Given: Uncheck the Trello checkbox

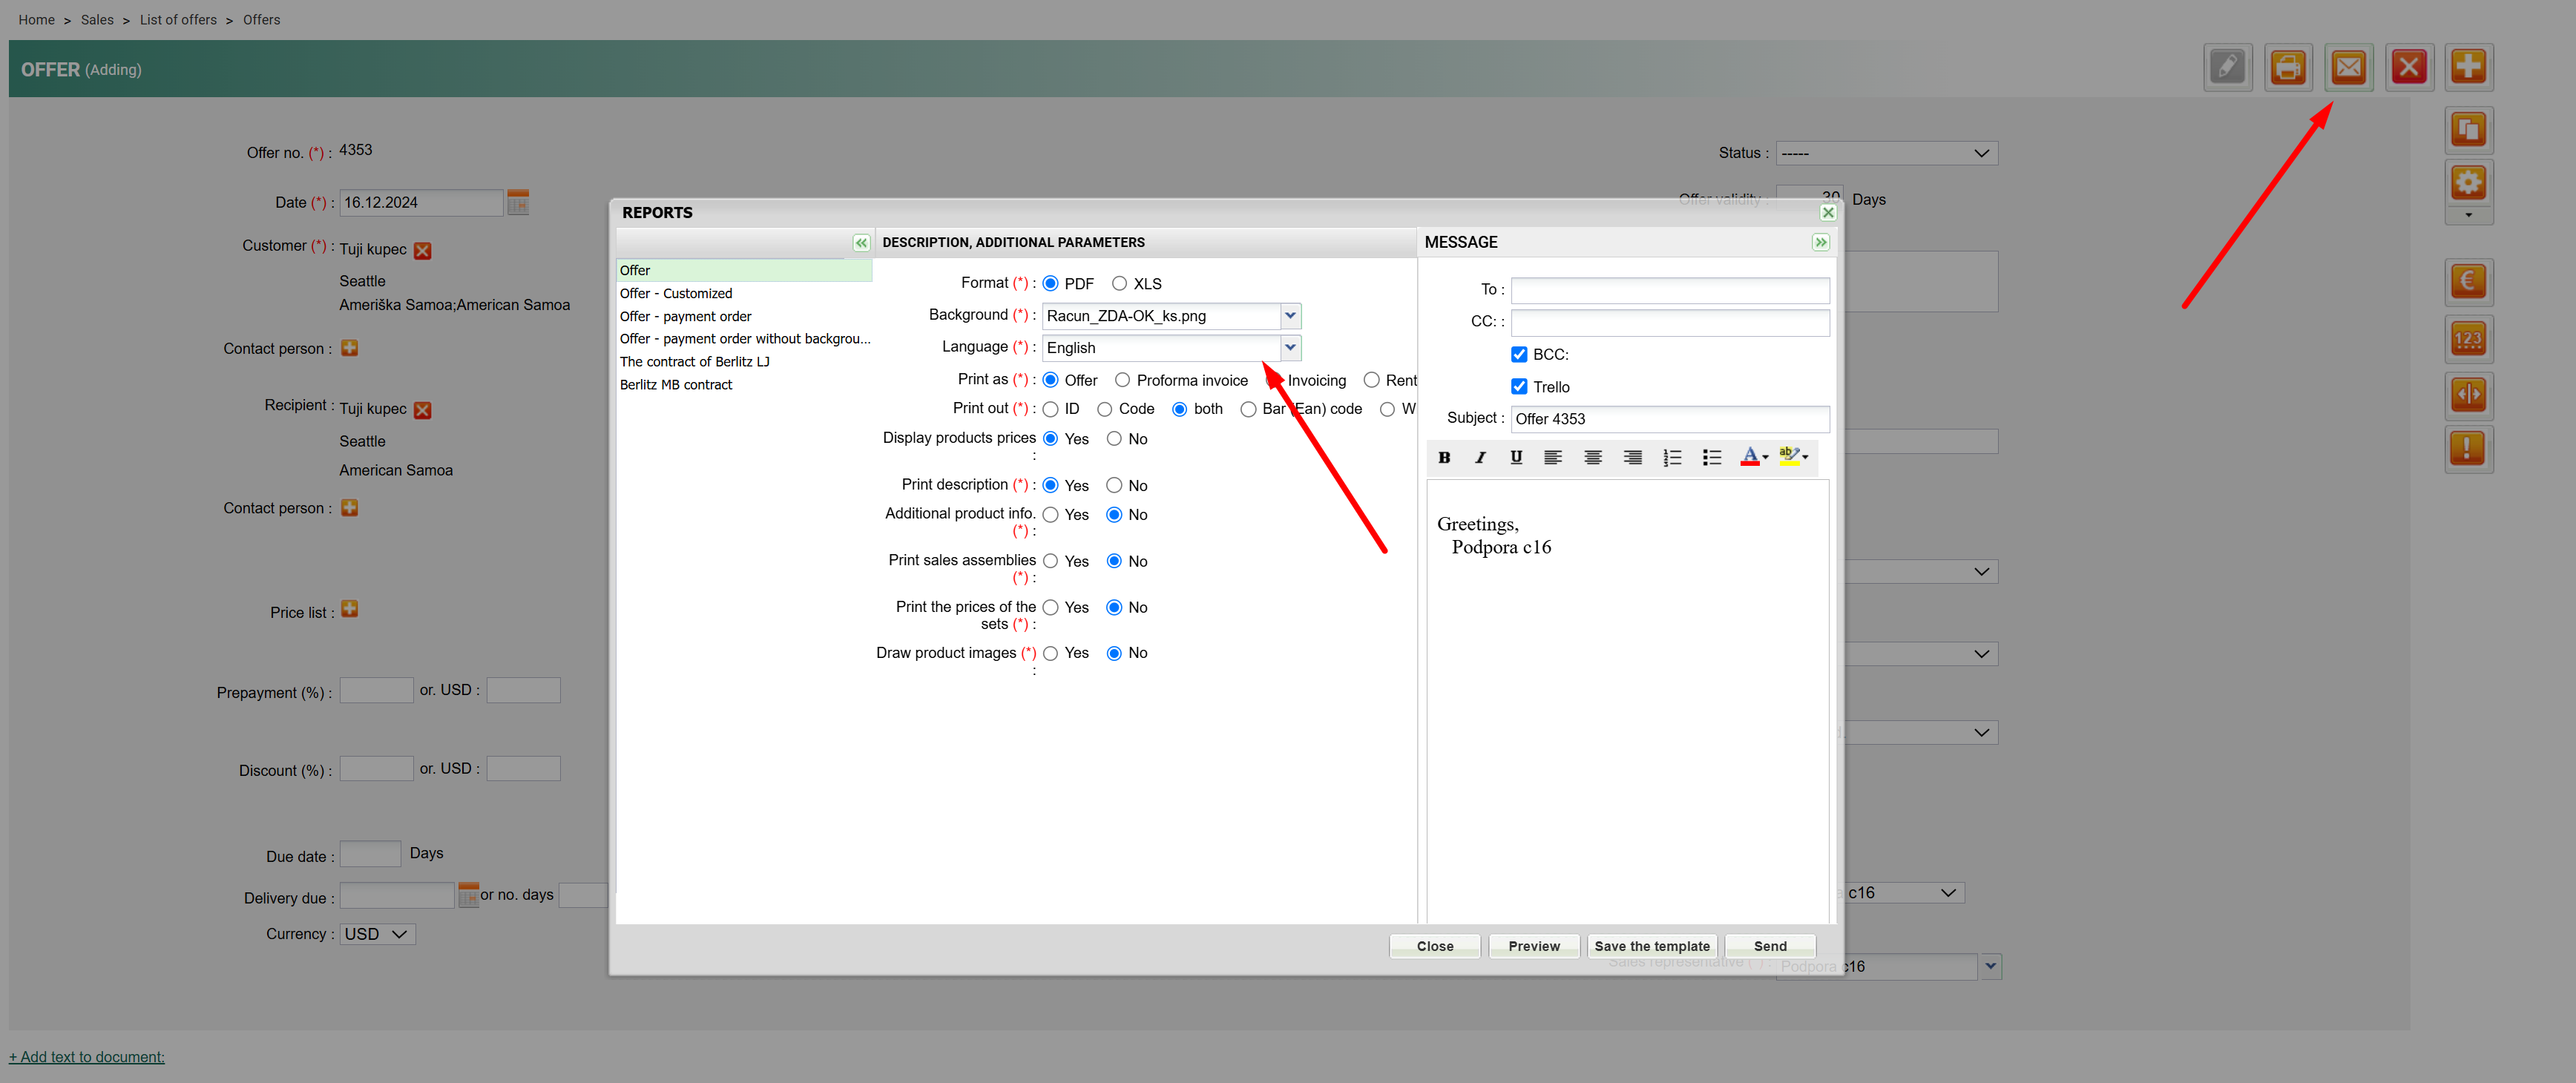Looking at the screenshot, I should [x=1518, y=387].
